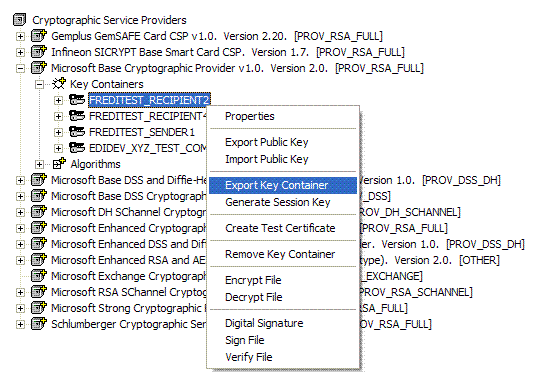The width and height of the screenshot is (552, 386).
Task: Click the Algorithms node icon
Action: pos(59,164)
